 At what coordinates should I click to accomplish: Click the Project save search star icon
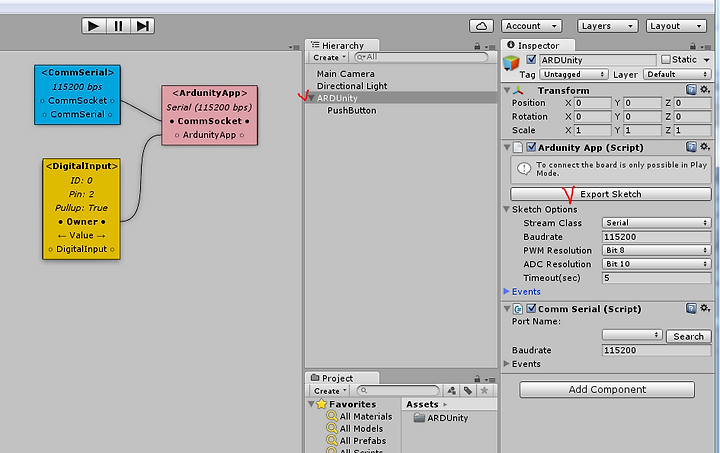click(484, 391)
